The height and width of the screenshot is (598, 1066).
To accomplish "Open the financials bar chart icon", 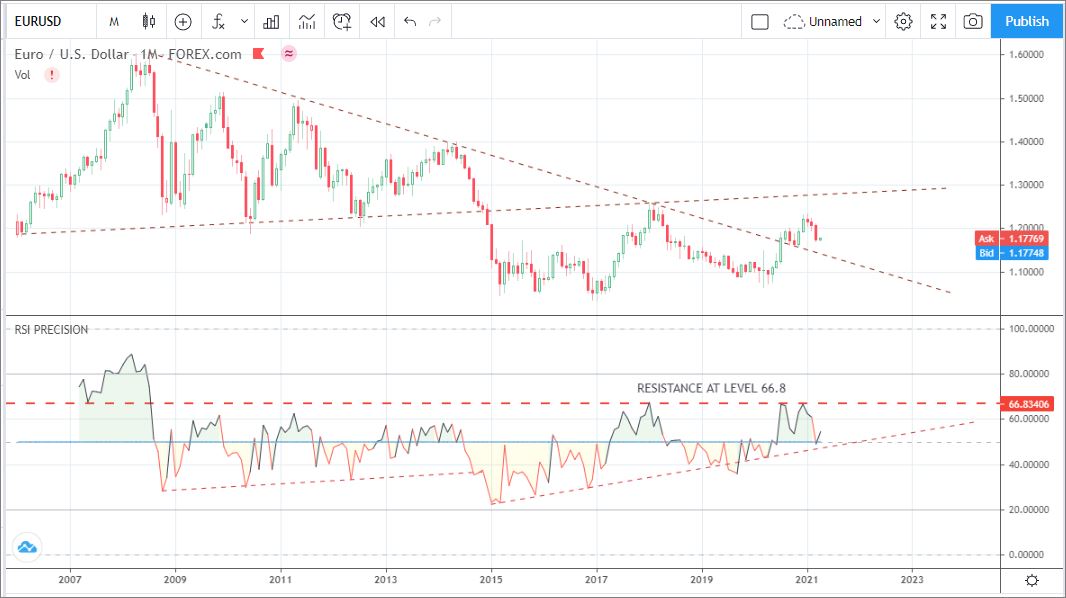I will 271,21.
